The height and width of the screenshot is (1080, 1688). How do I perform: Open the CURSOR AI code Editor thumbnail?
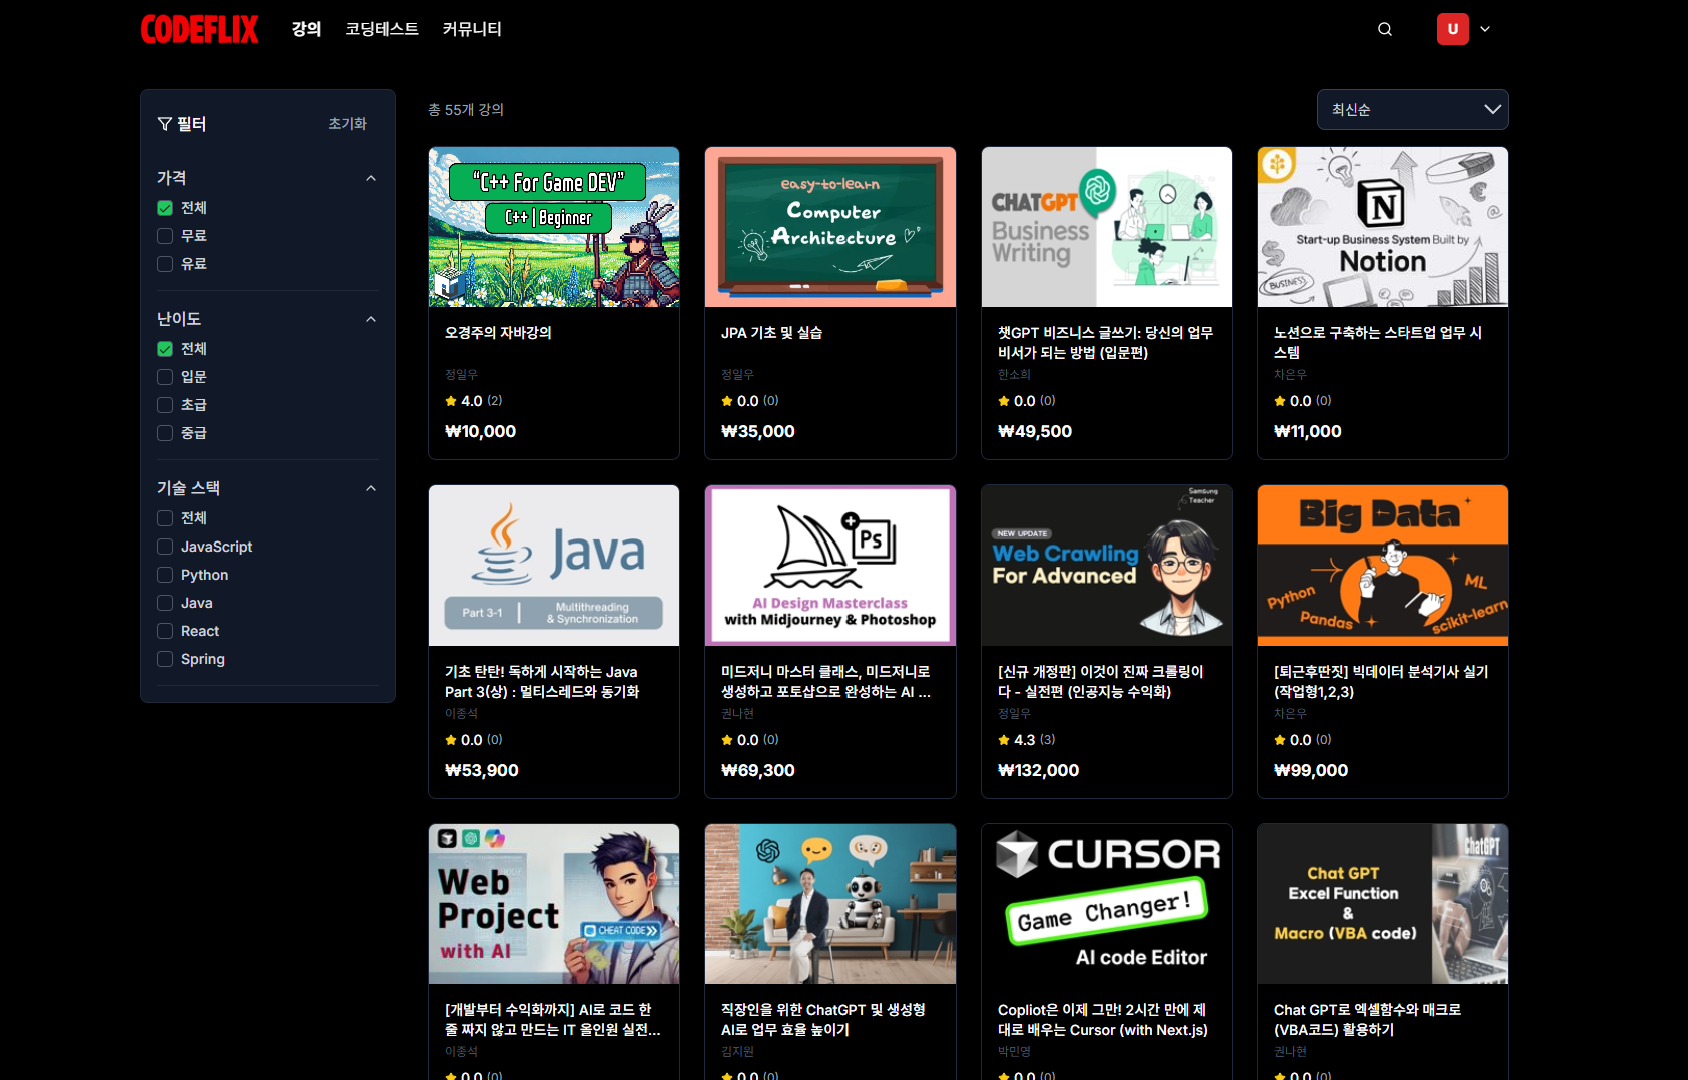[1107, 904]
